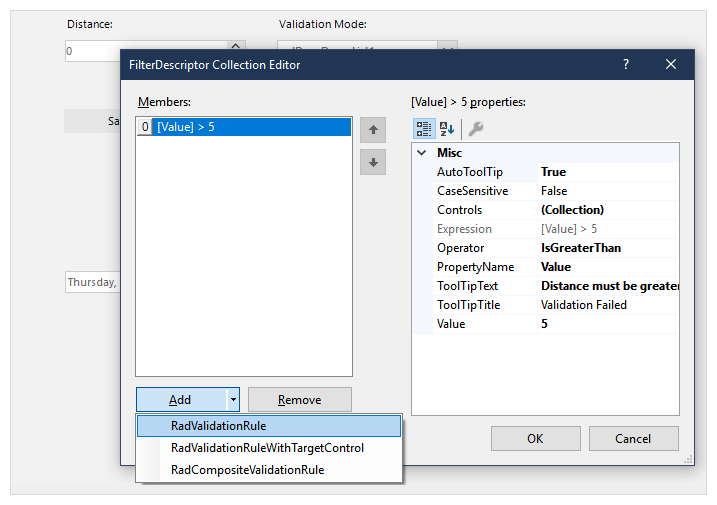Open Property Pages wrench icon
This screenshot has width=717, height=505.
[476, 129]
